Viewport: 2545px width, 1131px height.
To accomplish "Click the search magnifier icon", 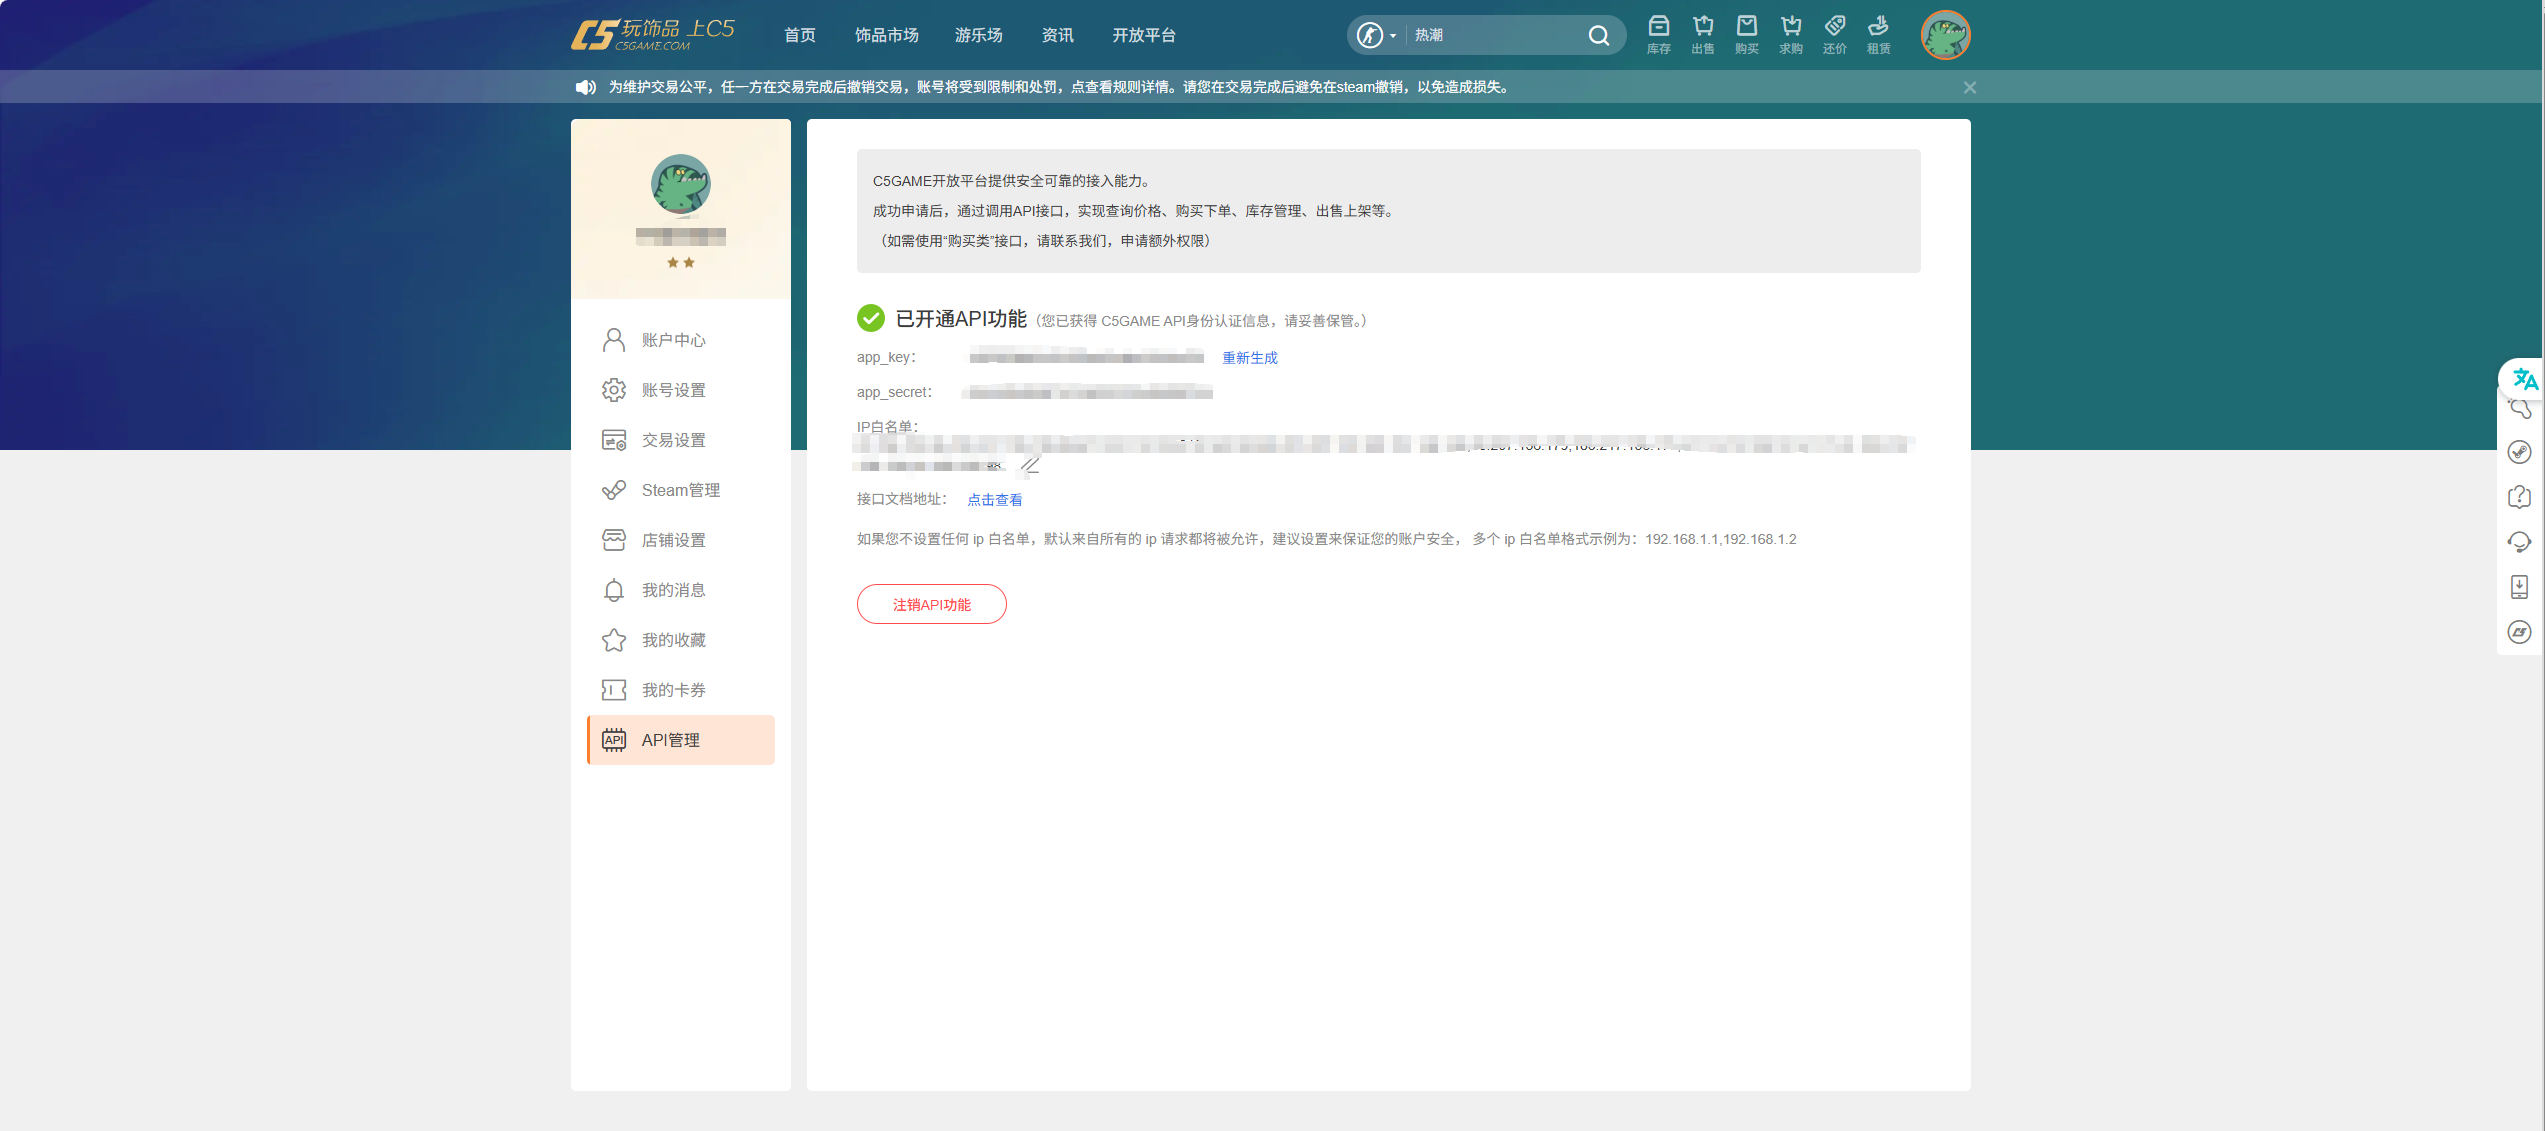I will (1598, 35).
